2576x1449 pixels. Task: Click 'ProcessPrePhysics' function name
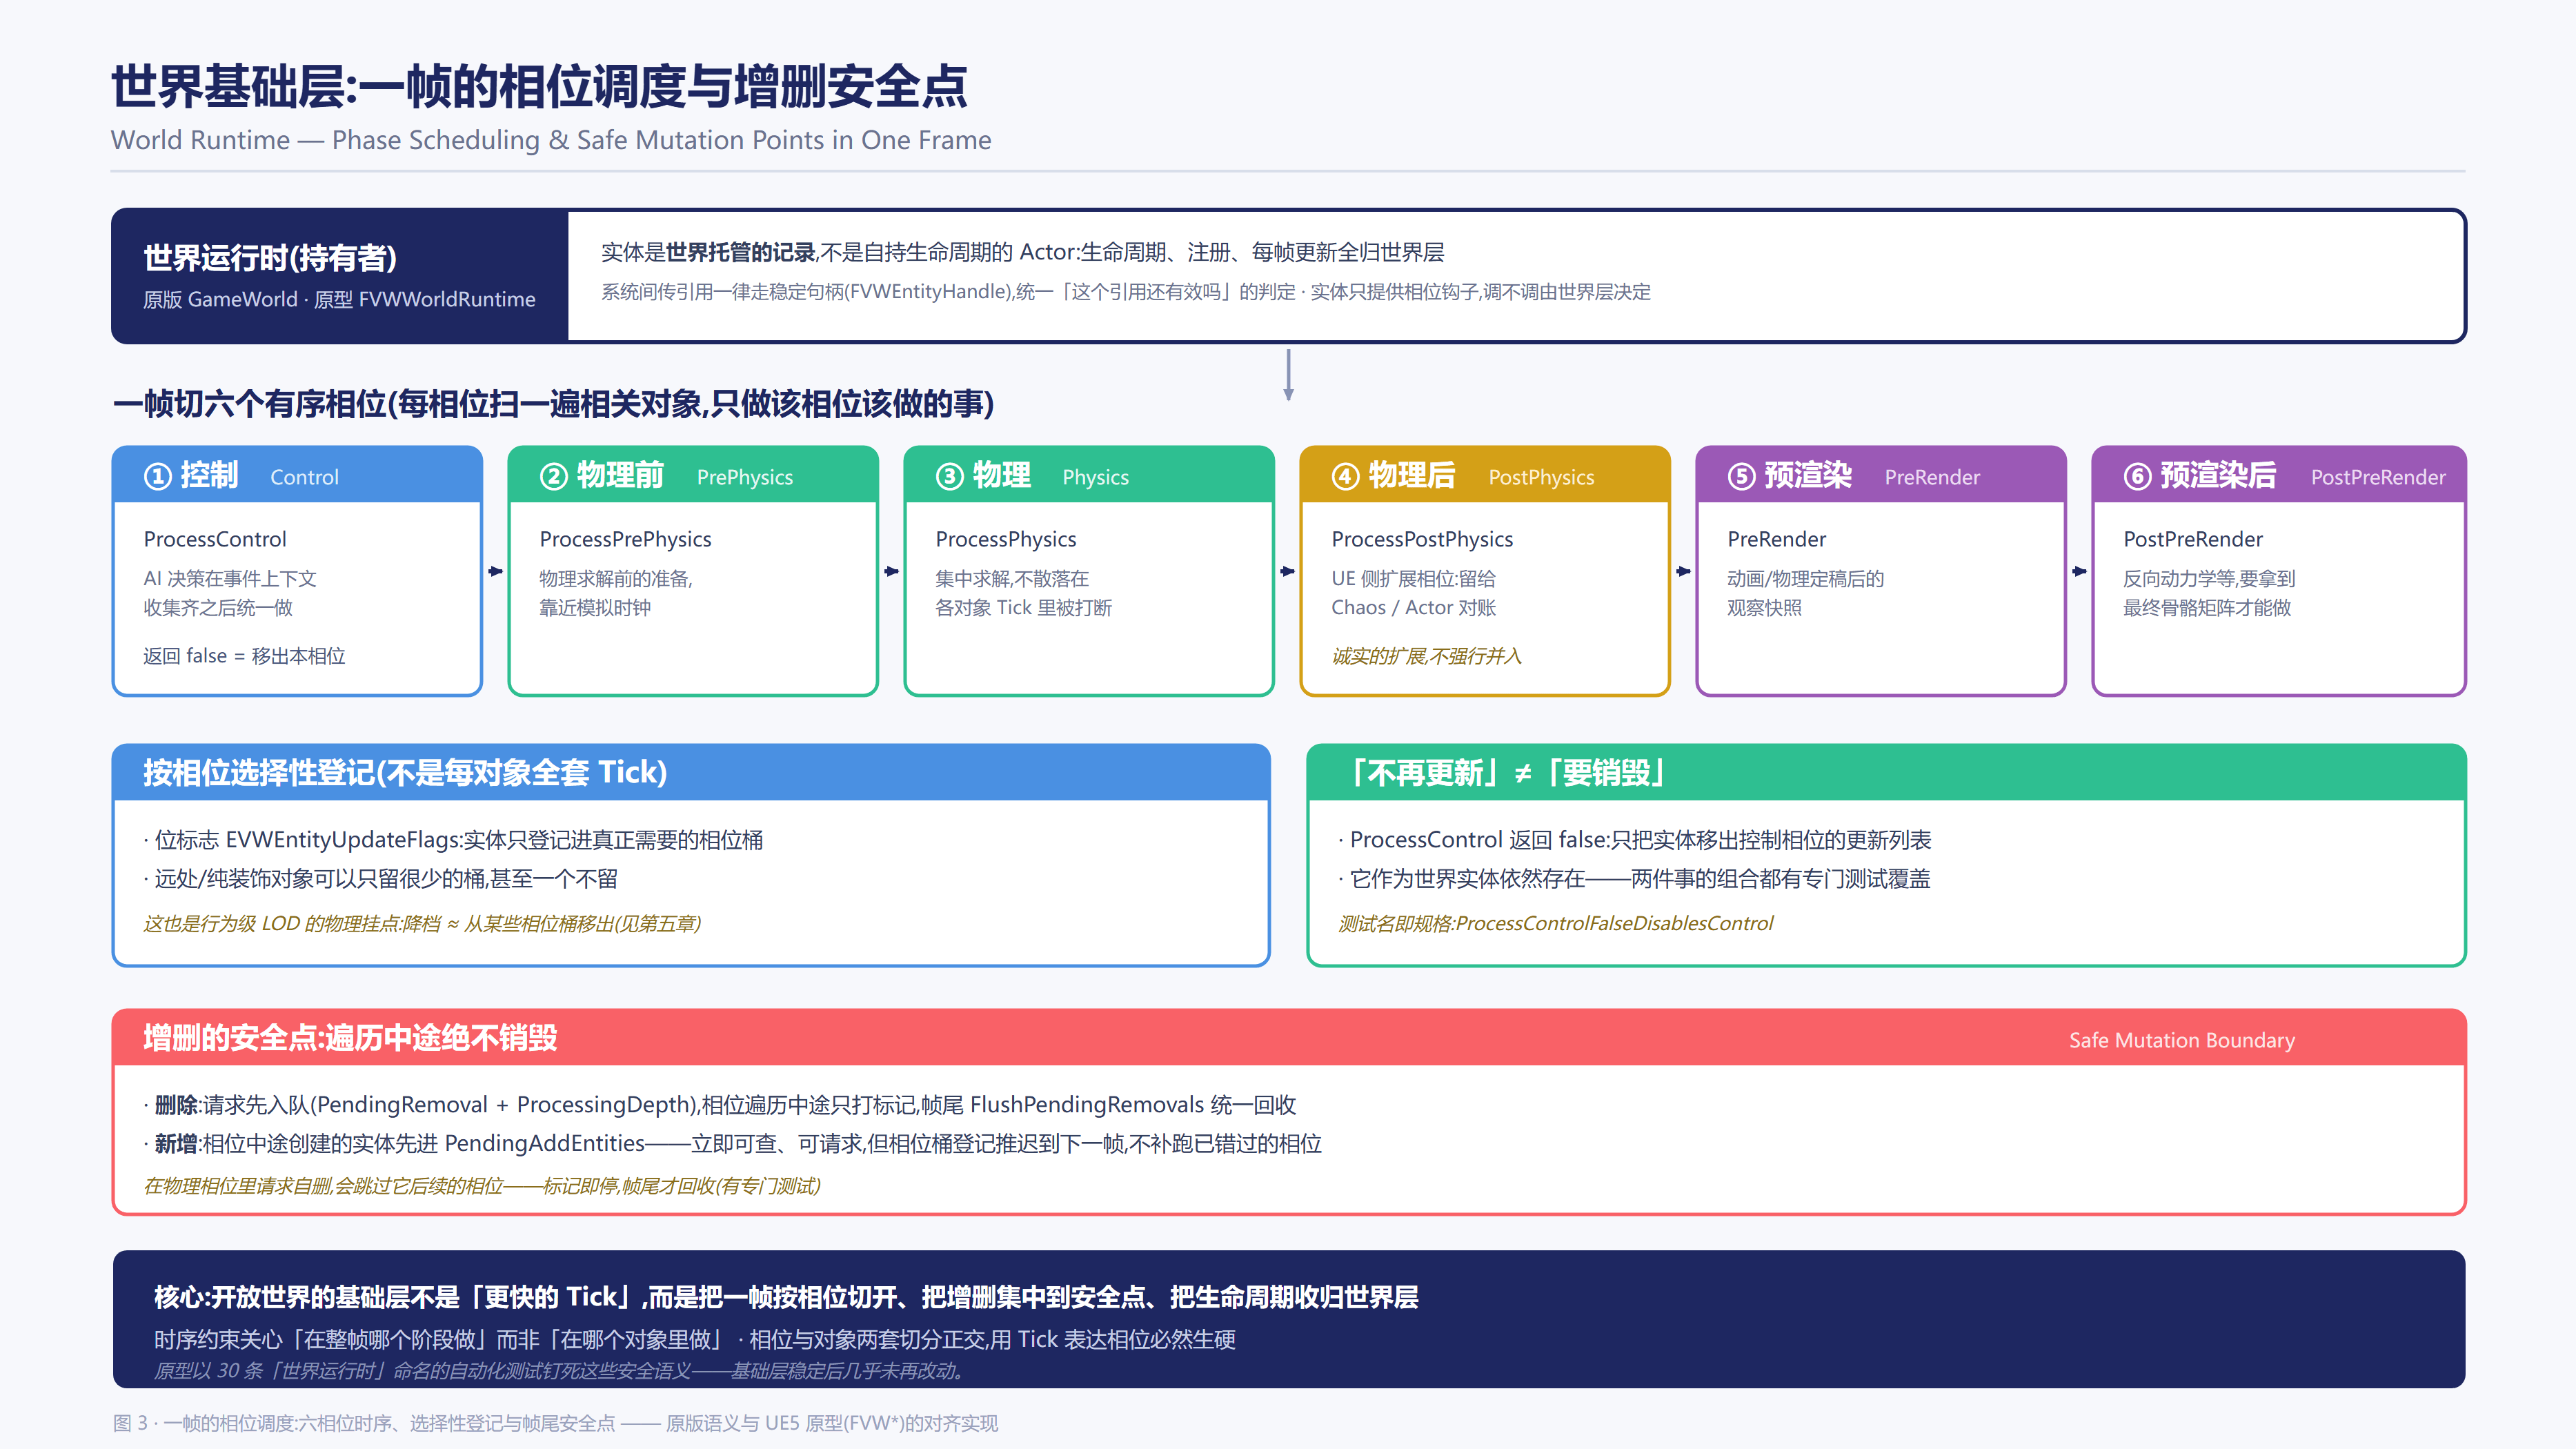click(x=625, y=539)
